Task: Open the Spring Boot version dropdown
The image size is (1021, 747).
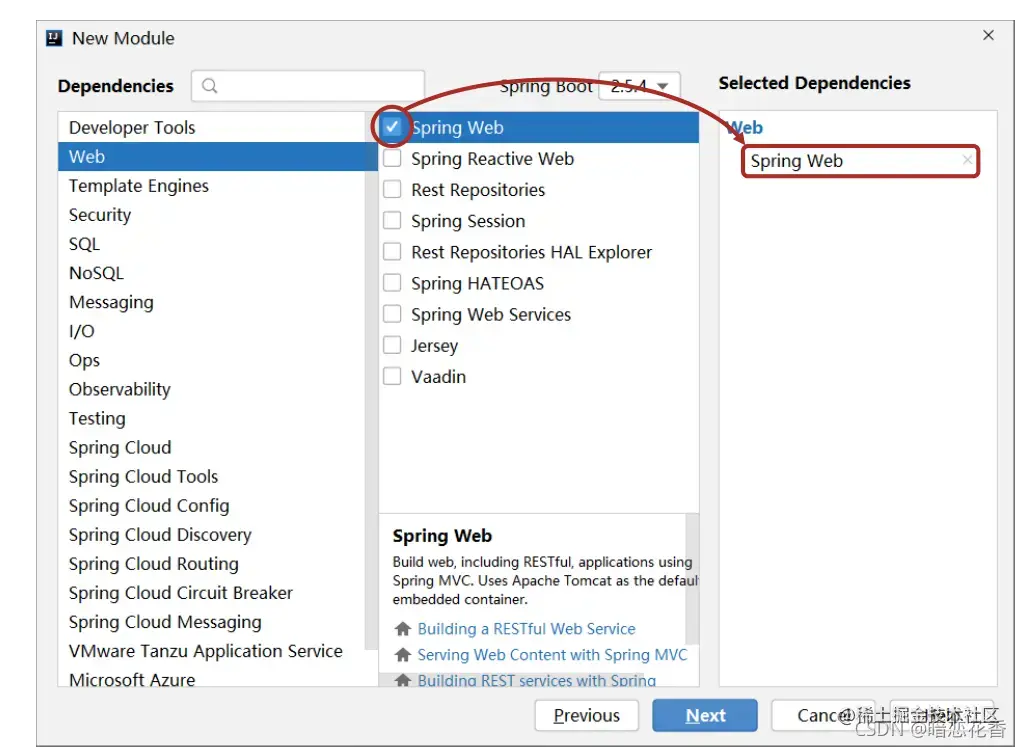Action: tap(639, 86)
